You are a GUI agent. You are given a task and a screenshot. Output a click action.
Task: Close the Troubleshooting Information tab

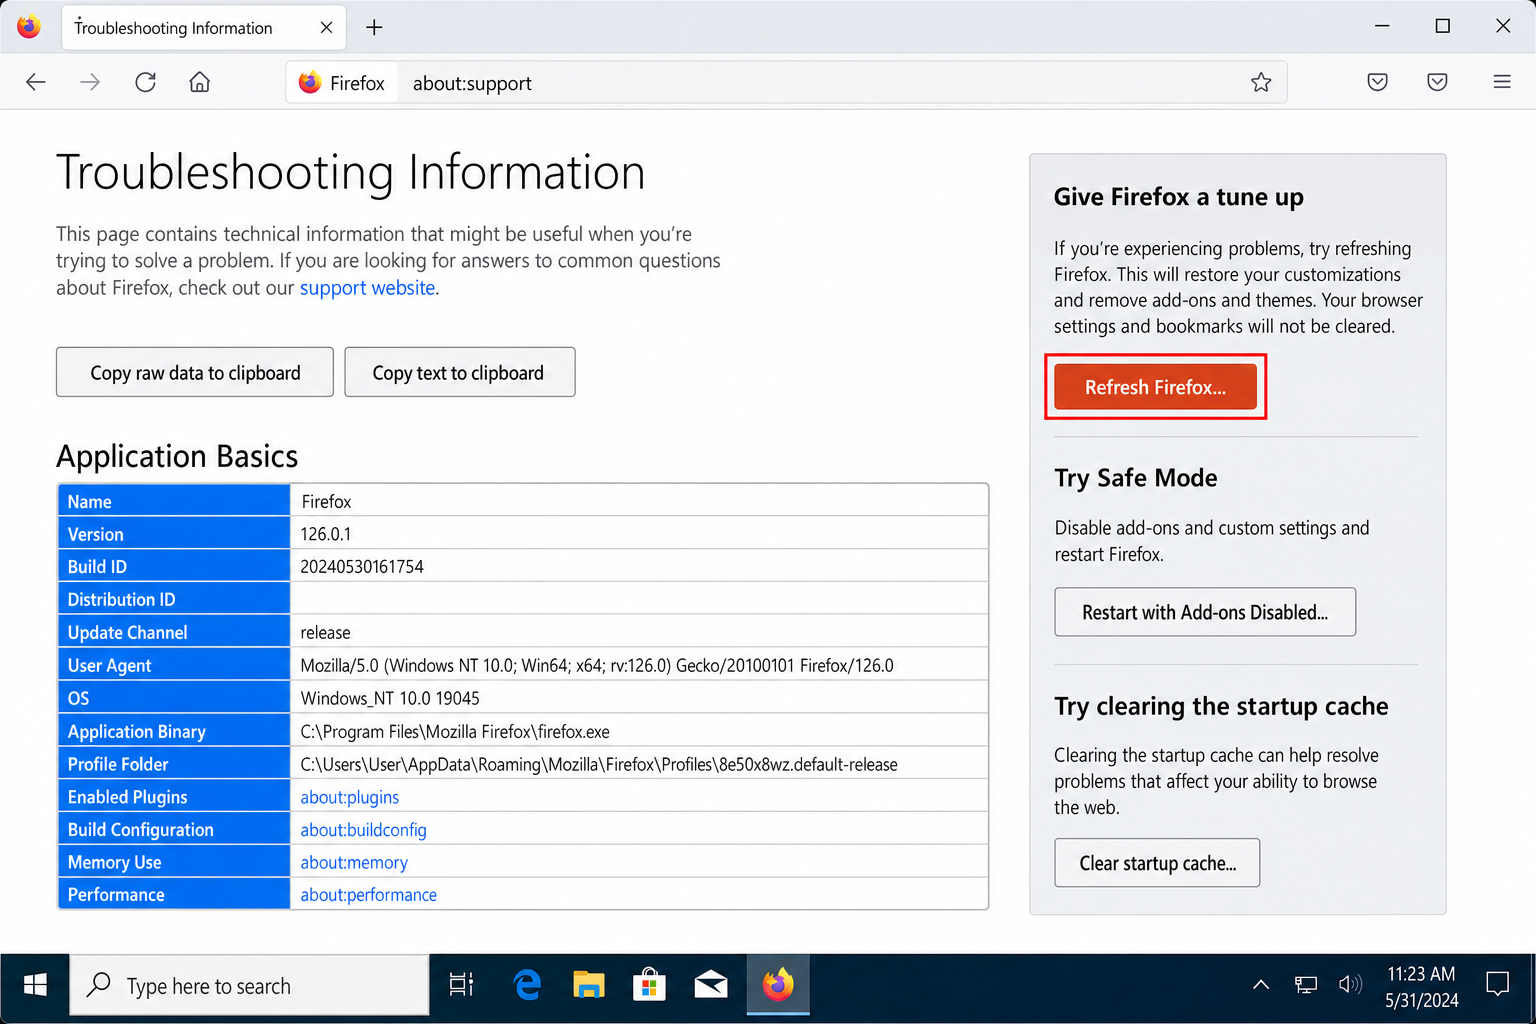326,27
